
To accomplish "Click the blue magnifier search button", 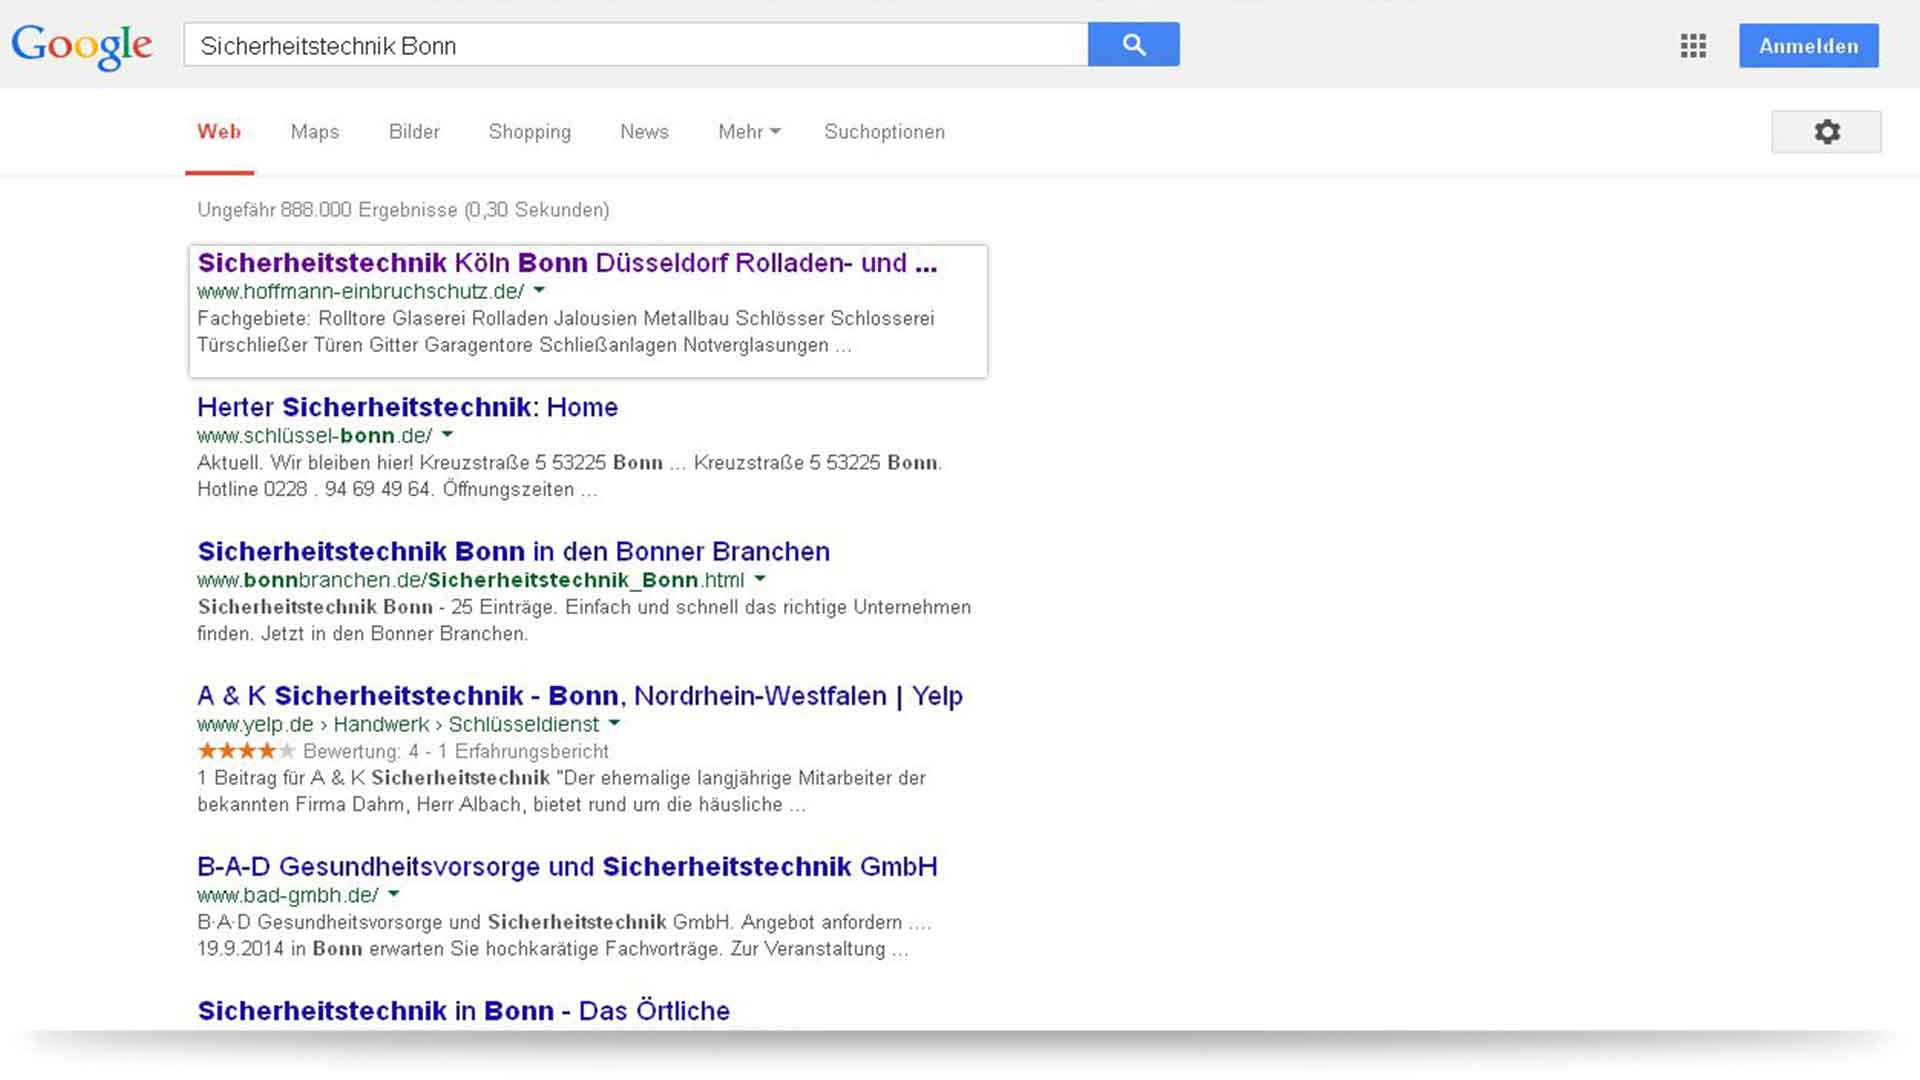I will [x=1133, y=45].
